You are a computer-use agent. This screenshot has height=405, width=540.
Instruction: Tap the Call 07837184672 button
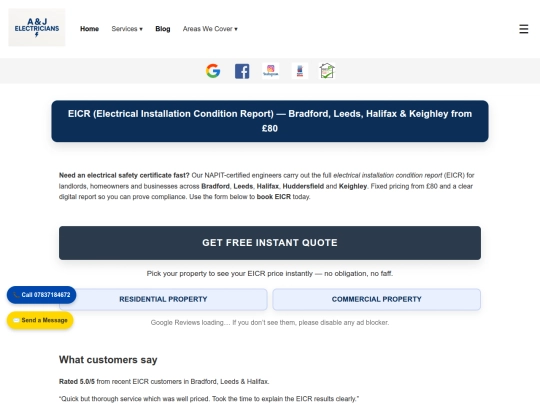tap(41, 295)
